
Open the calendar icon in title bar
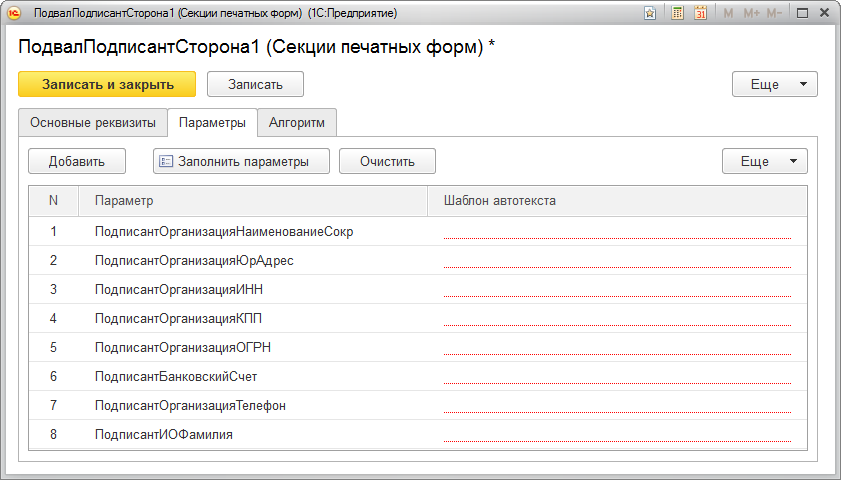(x=701, y=14)
